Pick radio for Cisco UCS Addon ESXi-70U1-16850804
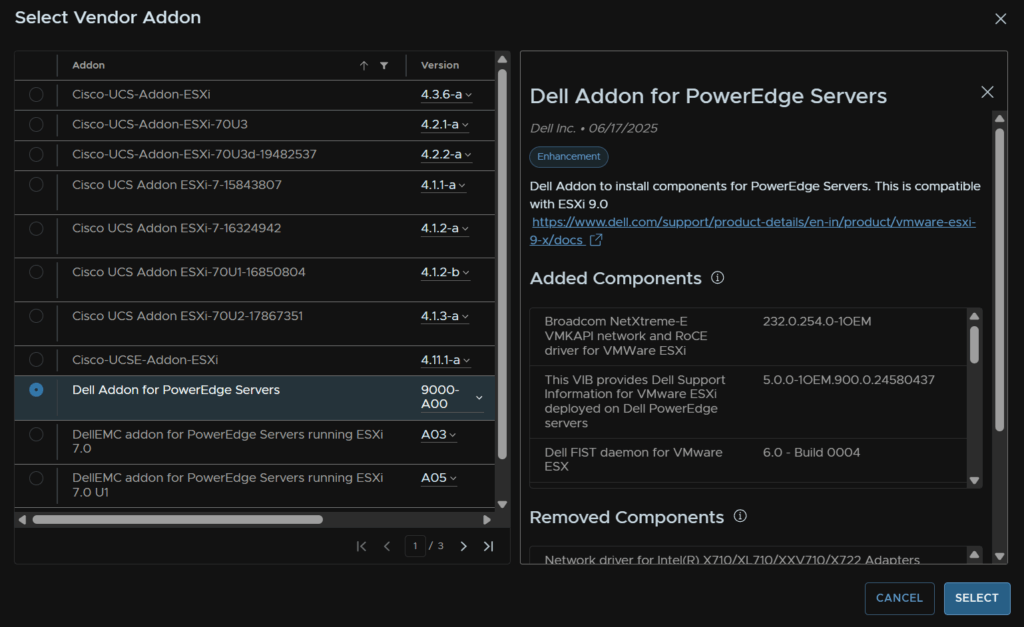The image size is (1024, 627). 36,272
